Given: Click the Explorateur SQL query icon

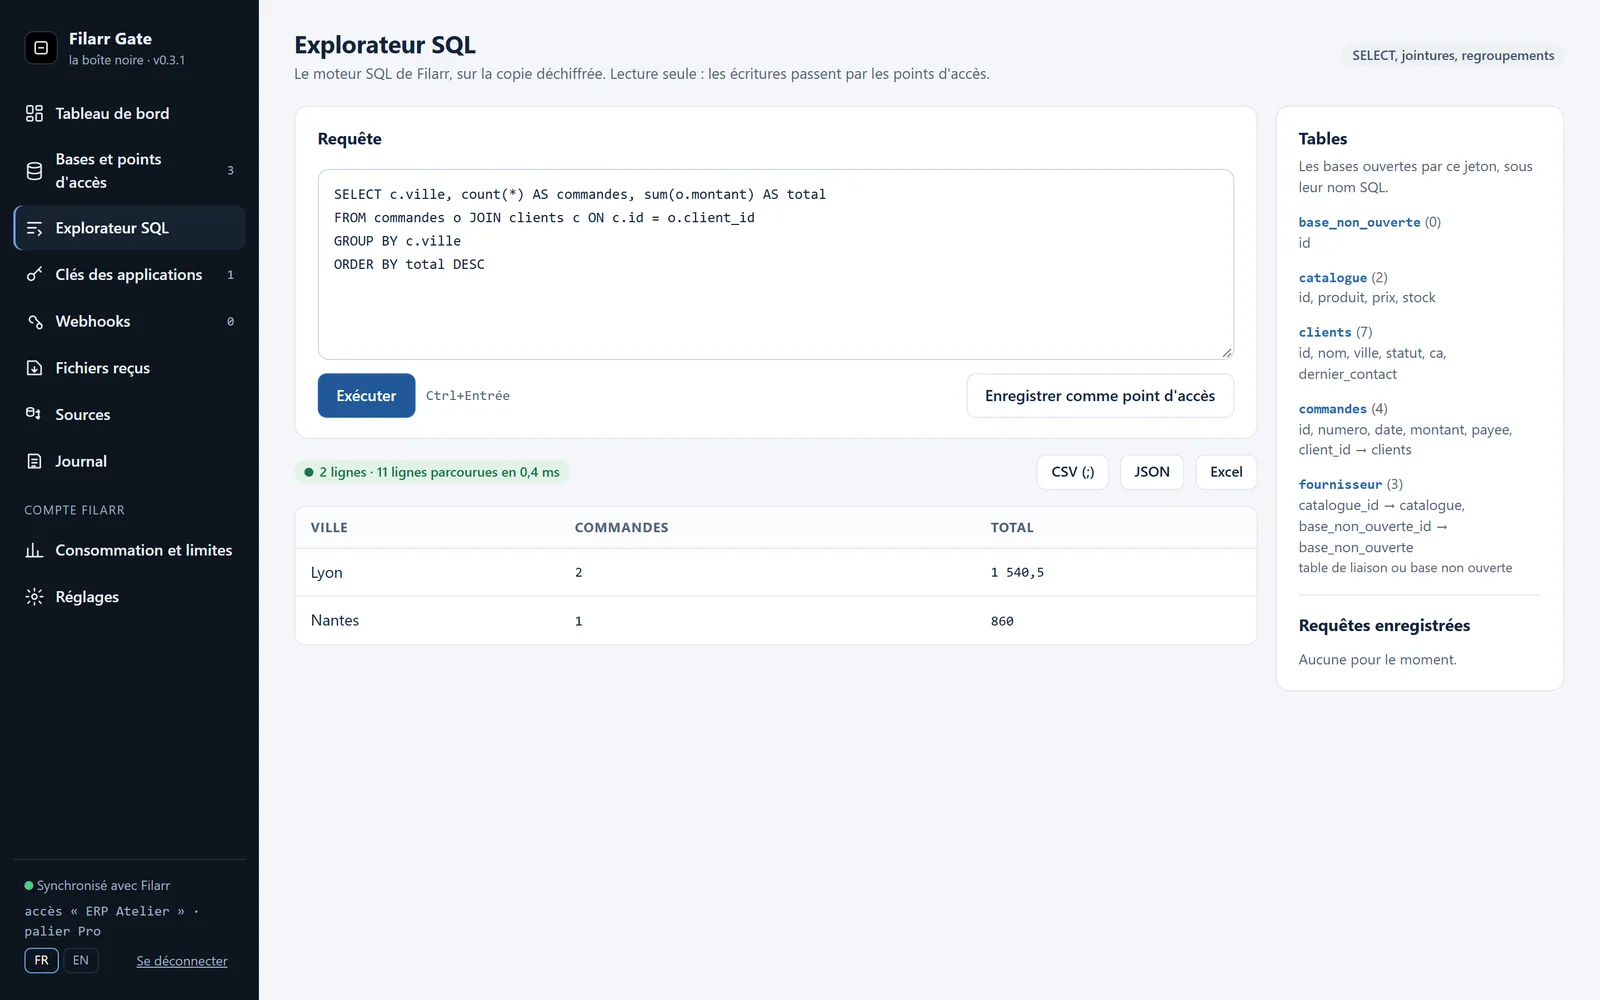Looking at the screenshot, I should pos(34,228).
